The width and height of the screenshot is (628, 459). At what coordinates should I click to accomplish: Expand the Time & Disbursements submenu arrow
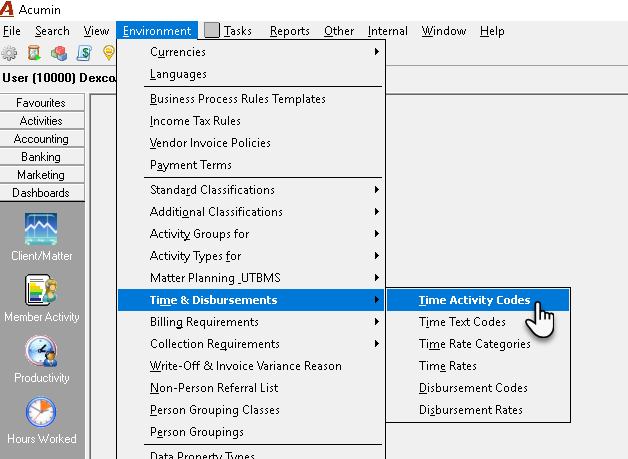click(x=376, y=300)
